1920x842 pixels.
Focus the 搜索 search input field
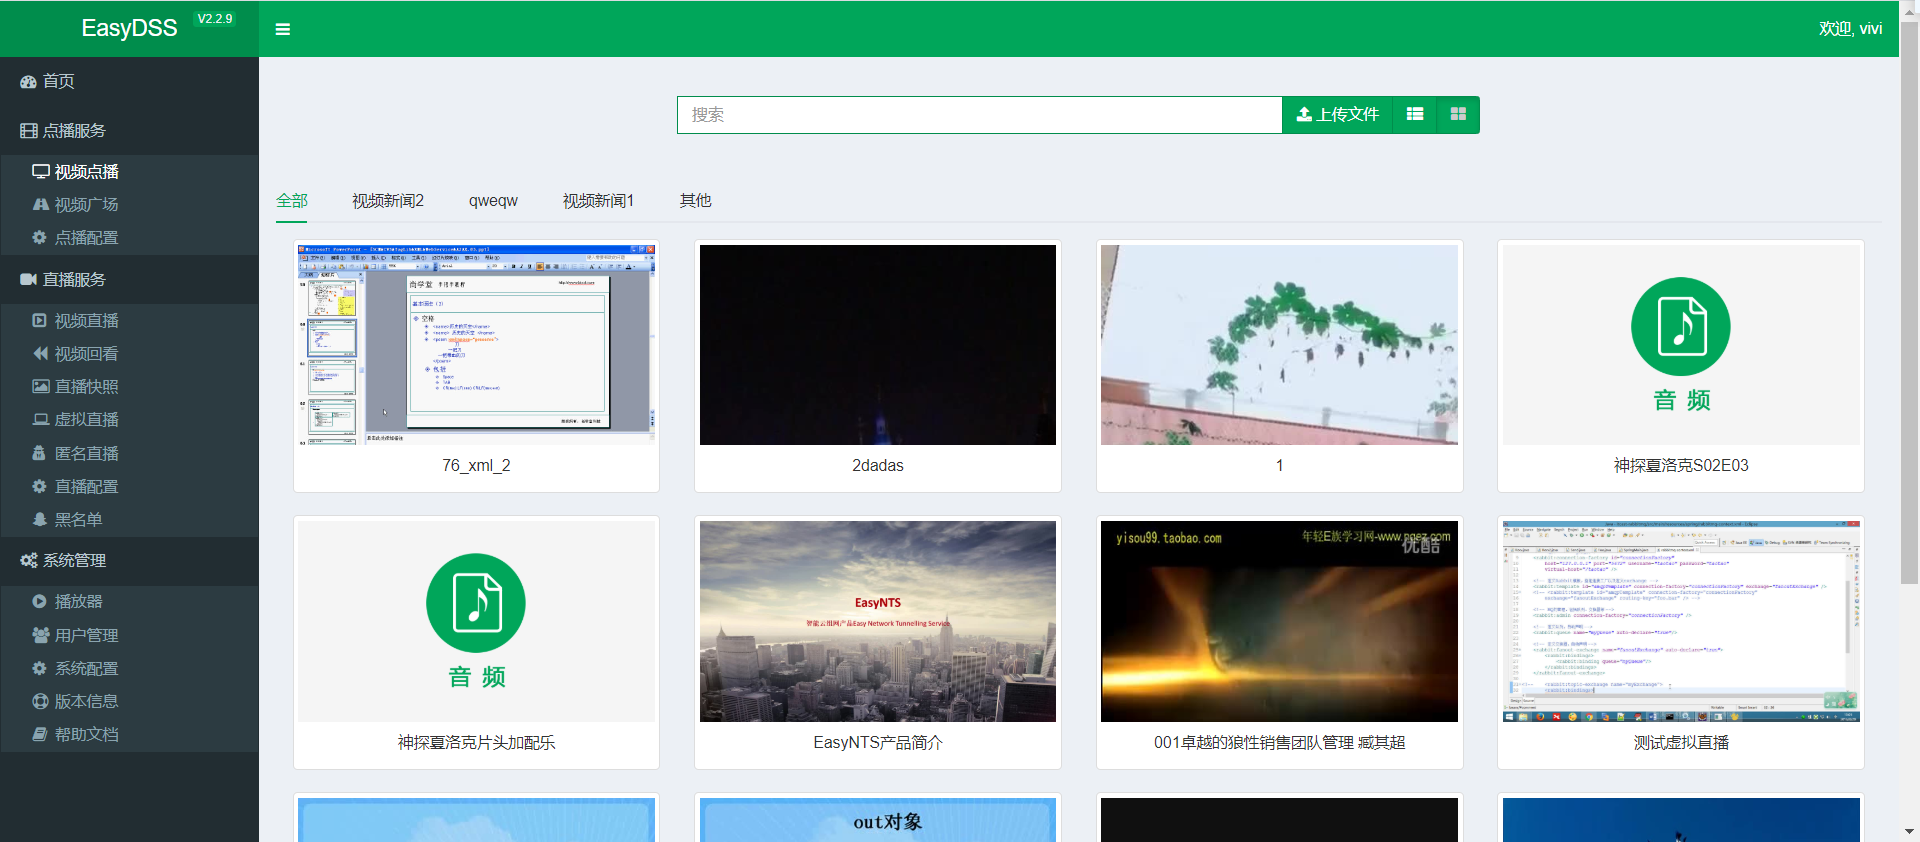click(978, 114)
